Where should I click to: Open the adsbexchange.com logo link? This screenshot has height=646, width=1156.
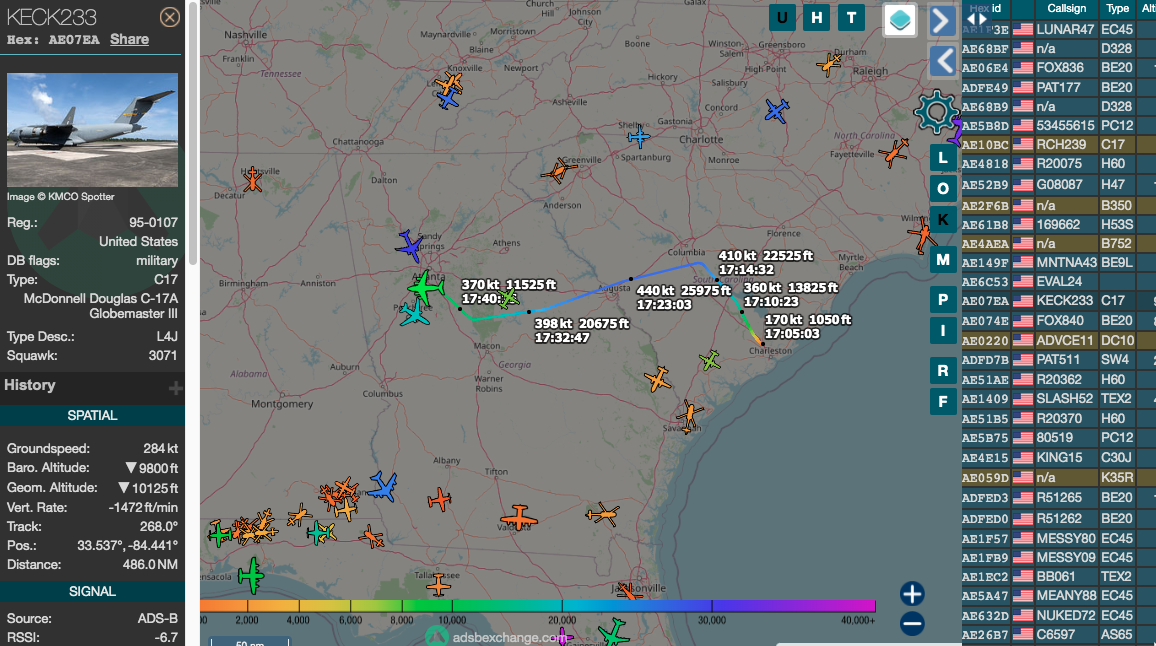coord(498,636)
